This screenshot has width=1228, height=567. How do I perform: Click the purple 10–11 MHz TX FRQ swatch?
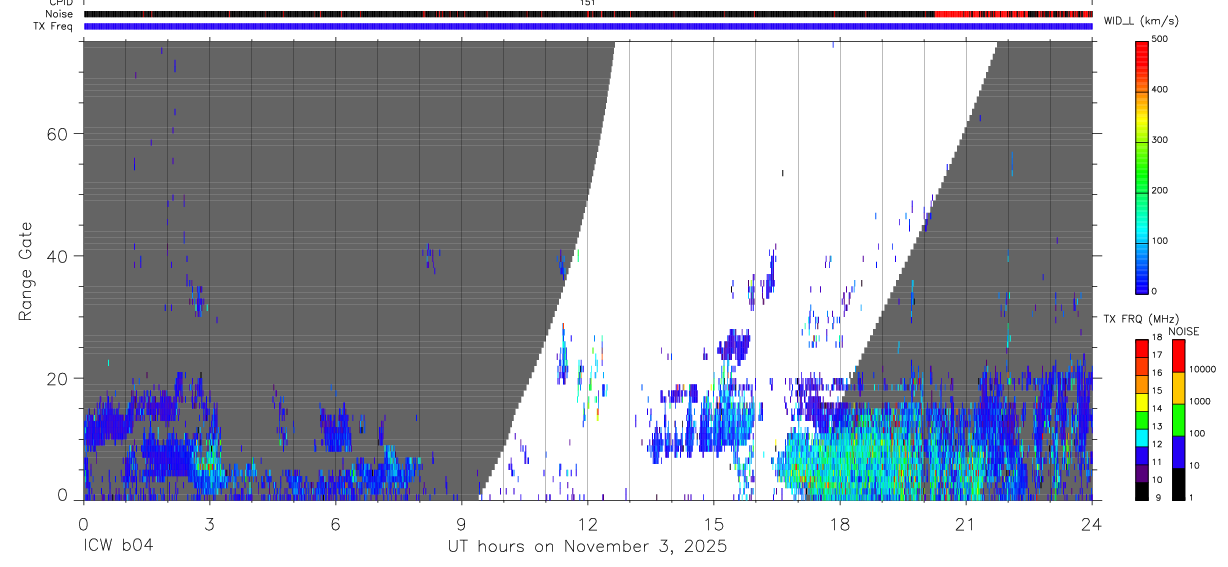(1142, 472)
